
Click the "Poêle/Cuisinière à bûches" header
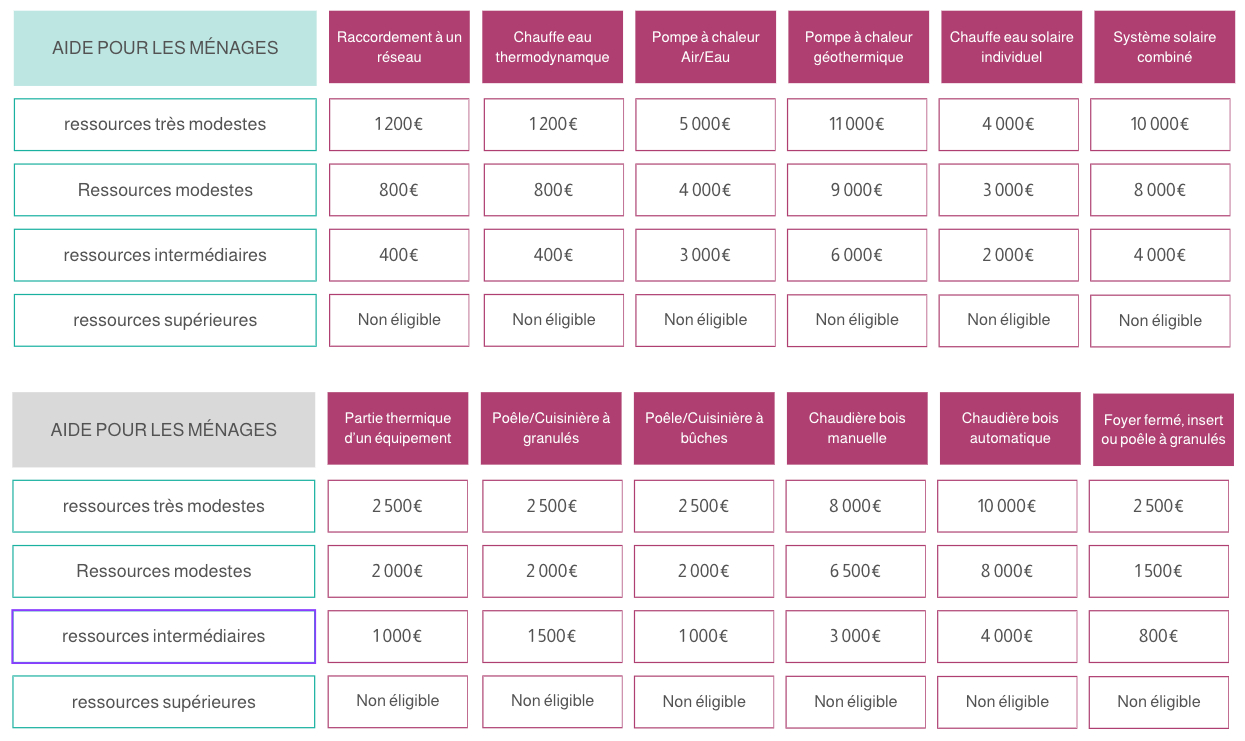[704, 428]
